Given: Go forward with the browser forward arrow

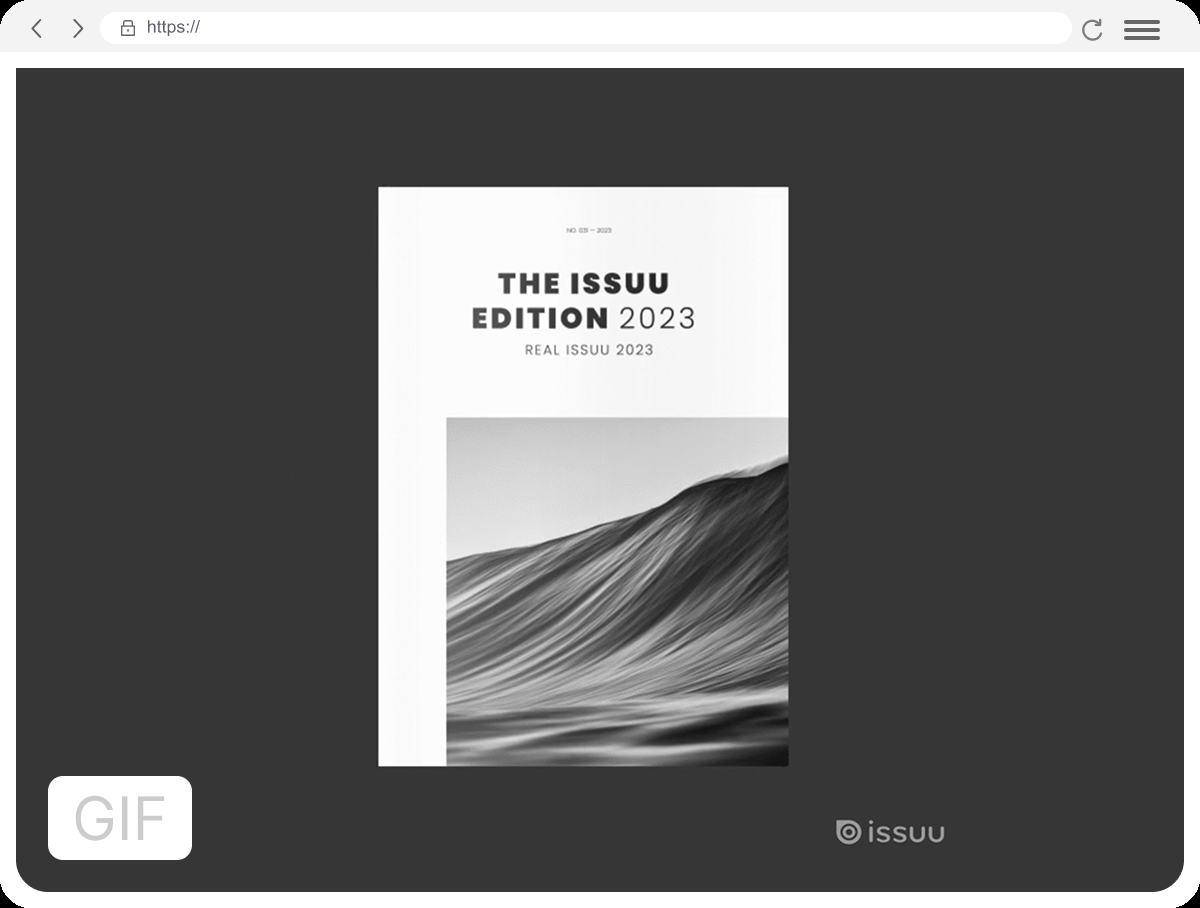Looking at the screenshot, I should tap(77, 28).
